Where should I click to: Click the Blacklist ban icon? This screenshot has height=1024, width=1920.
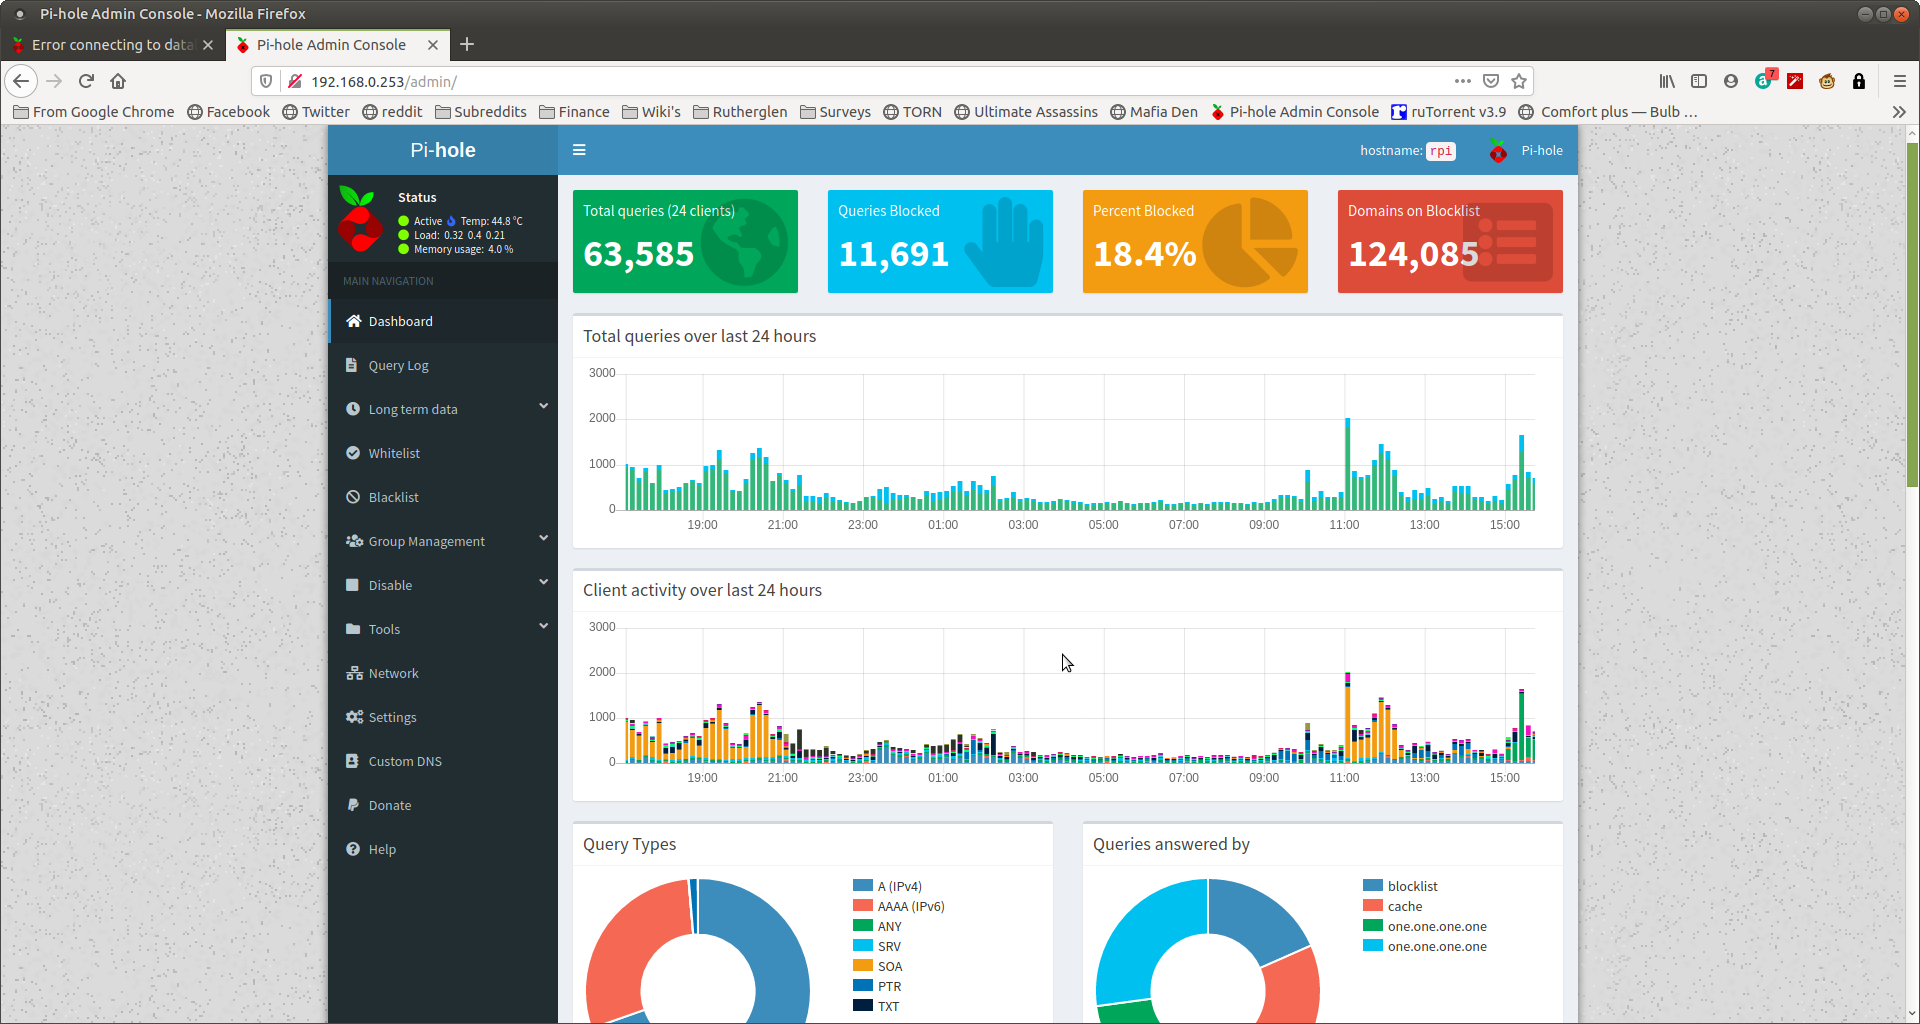353,497
